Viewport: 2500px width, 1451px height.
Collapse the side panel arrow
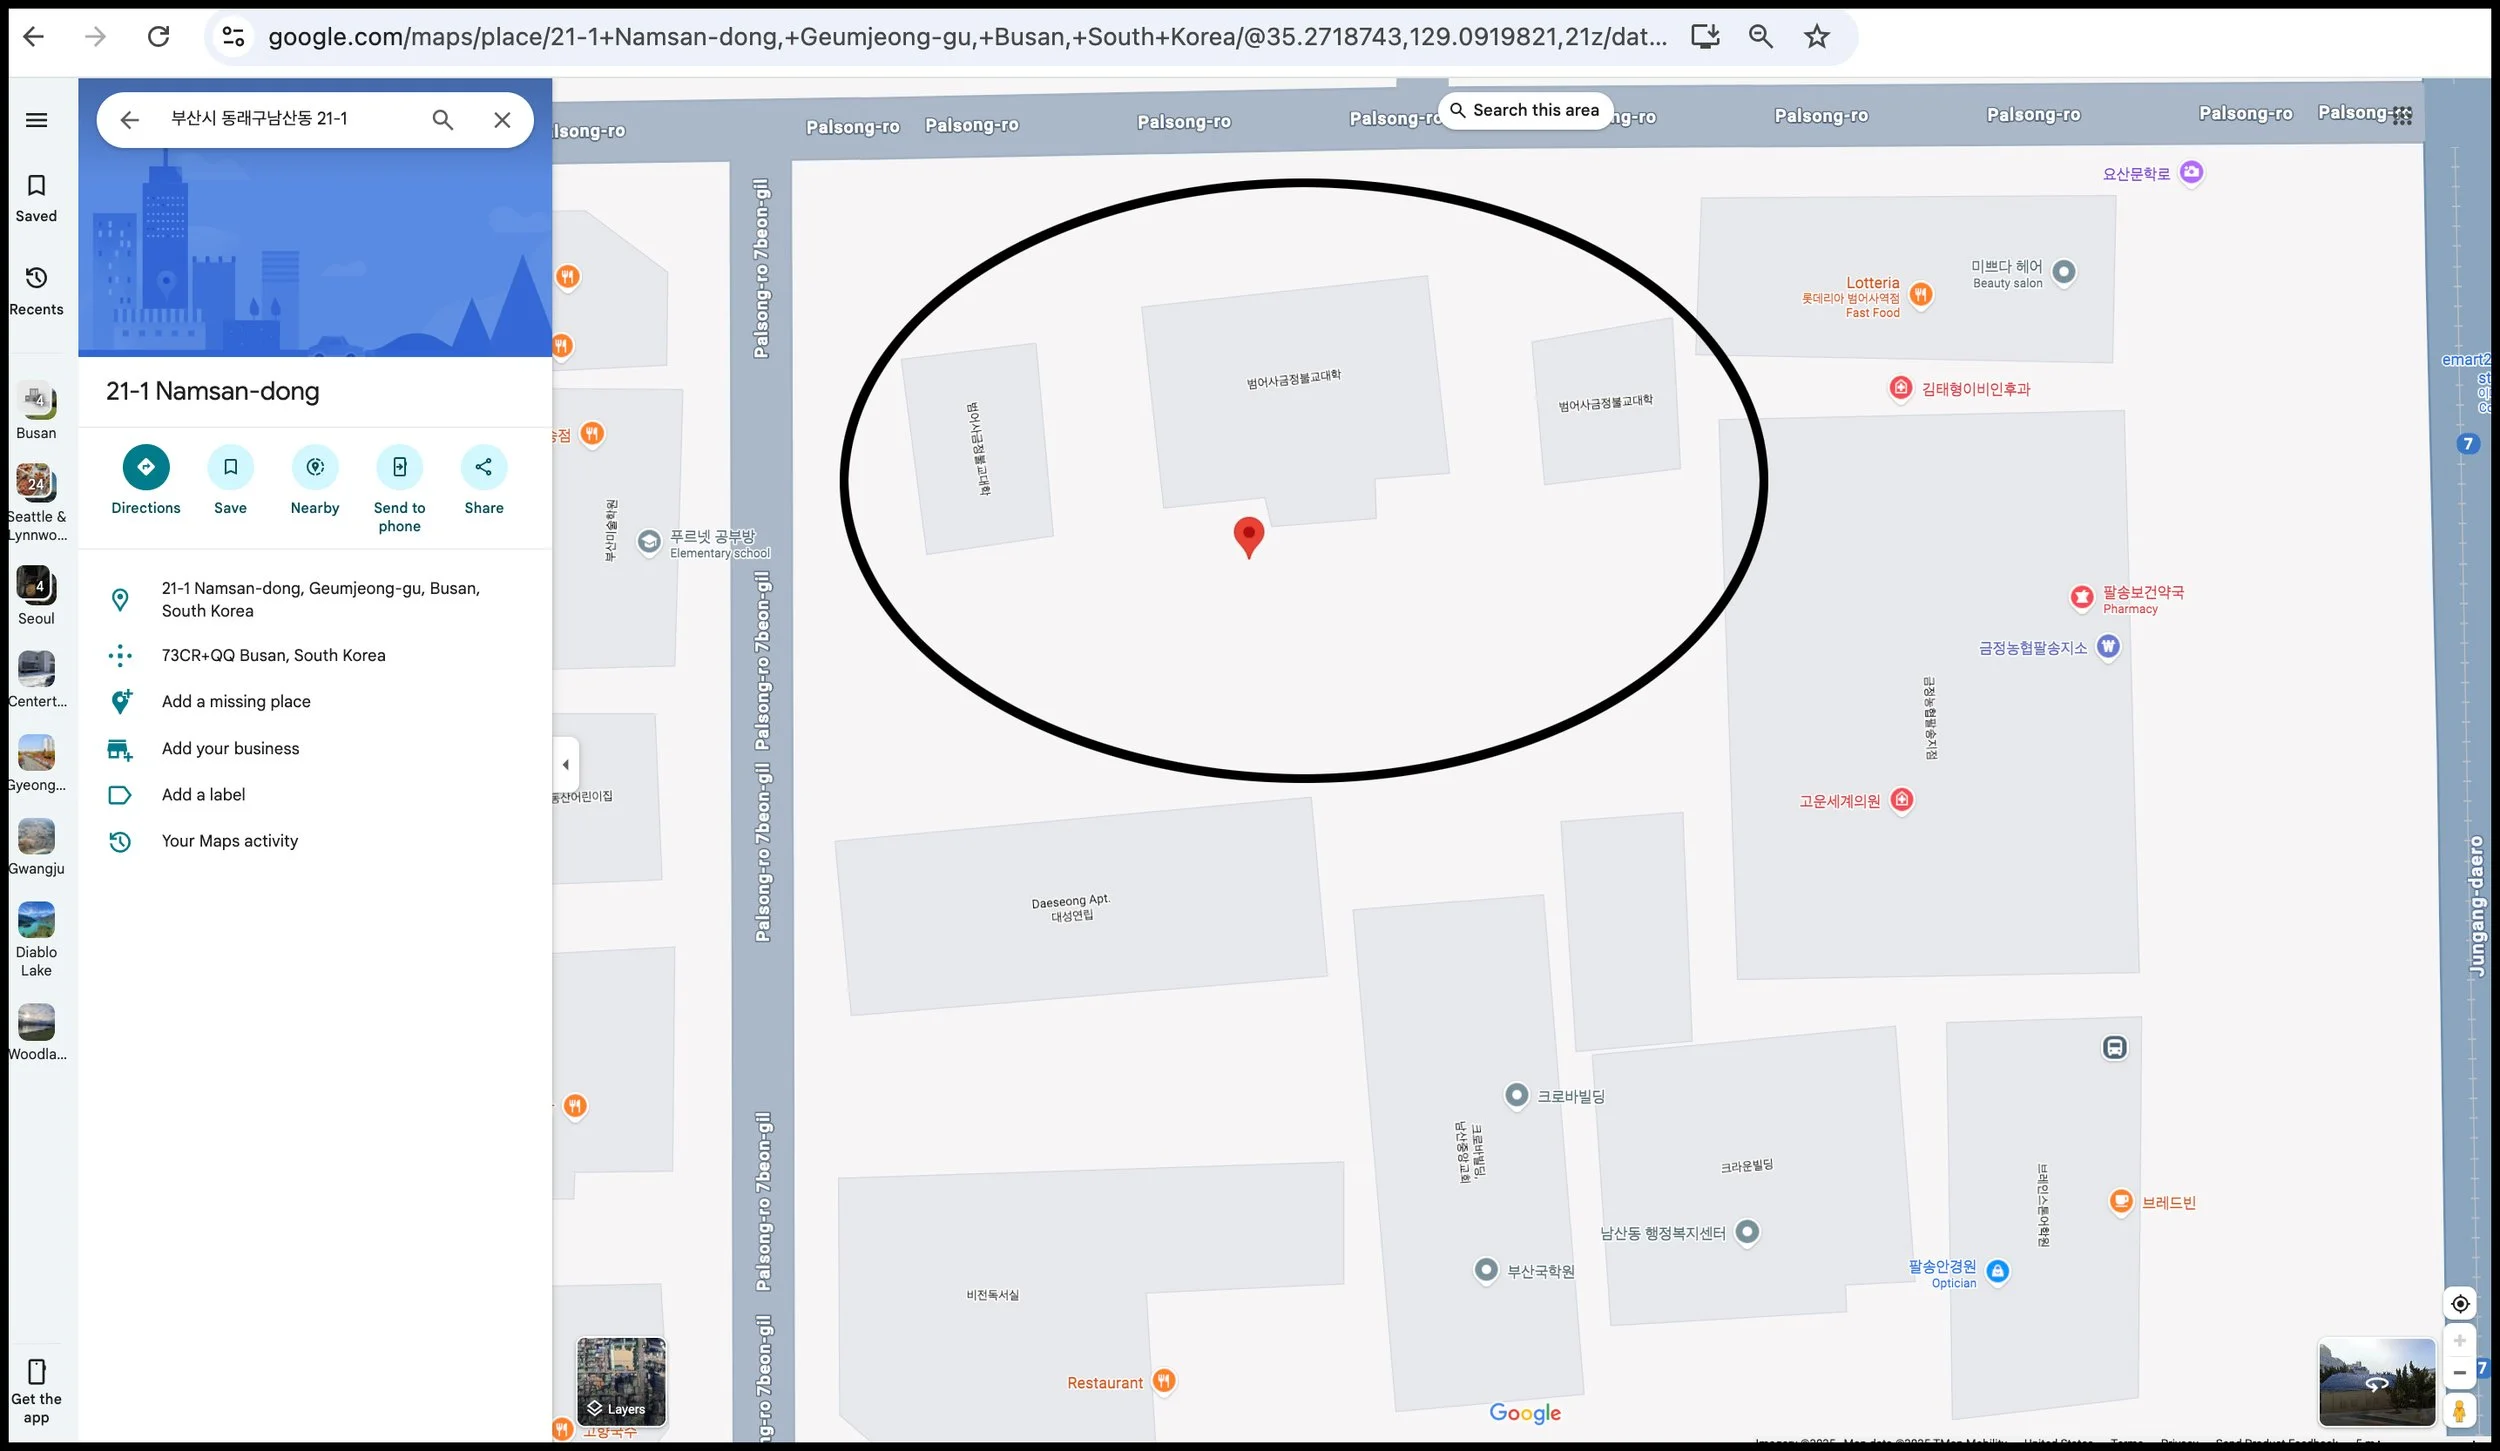pyautogui.click(x=566, y=765)
